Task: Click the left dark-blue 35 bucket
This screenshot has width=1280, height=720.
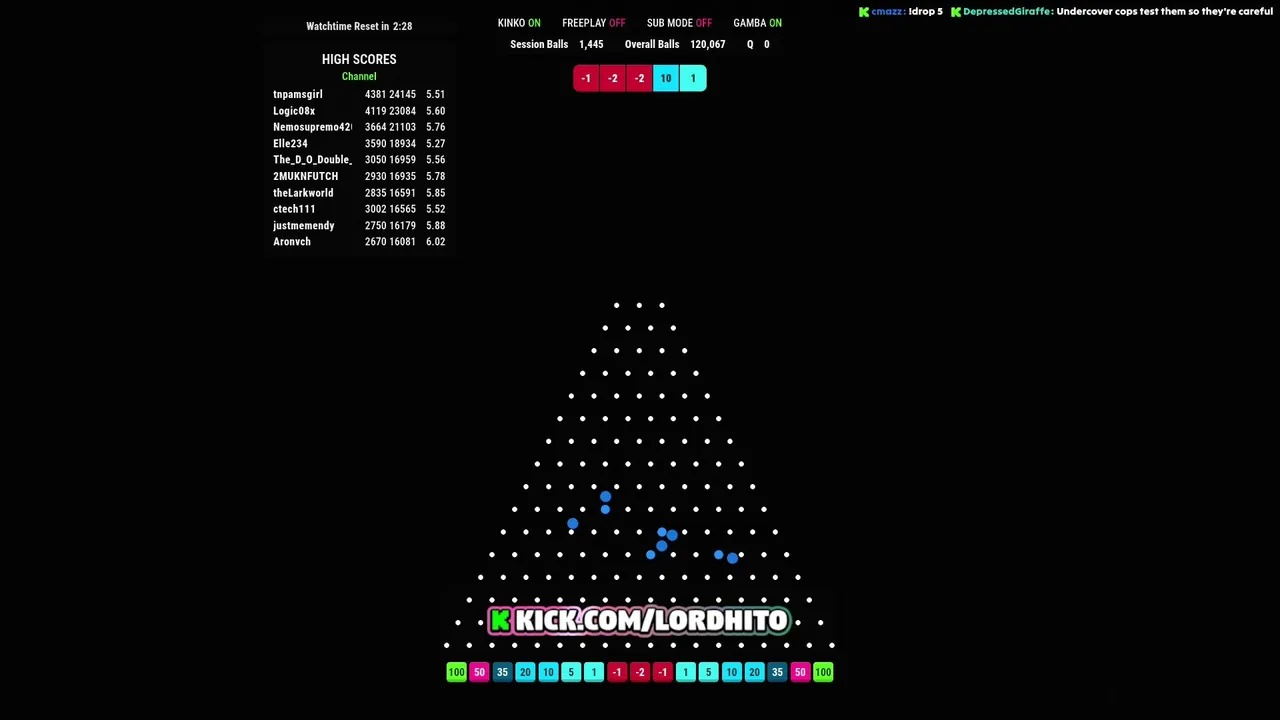Action: click(502, 672)
